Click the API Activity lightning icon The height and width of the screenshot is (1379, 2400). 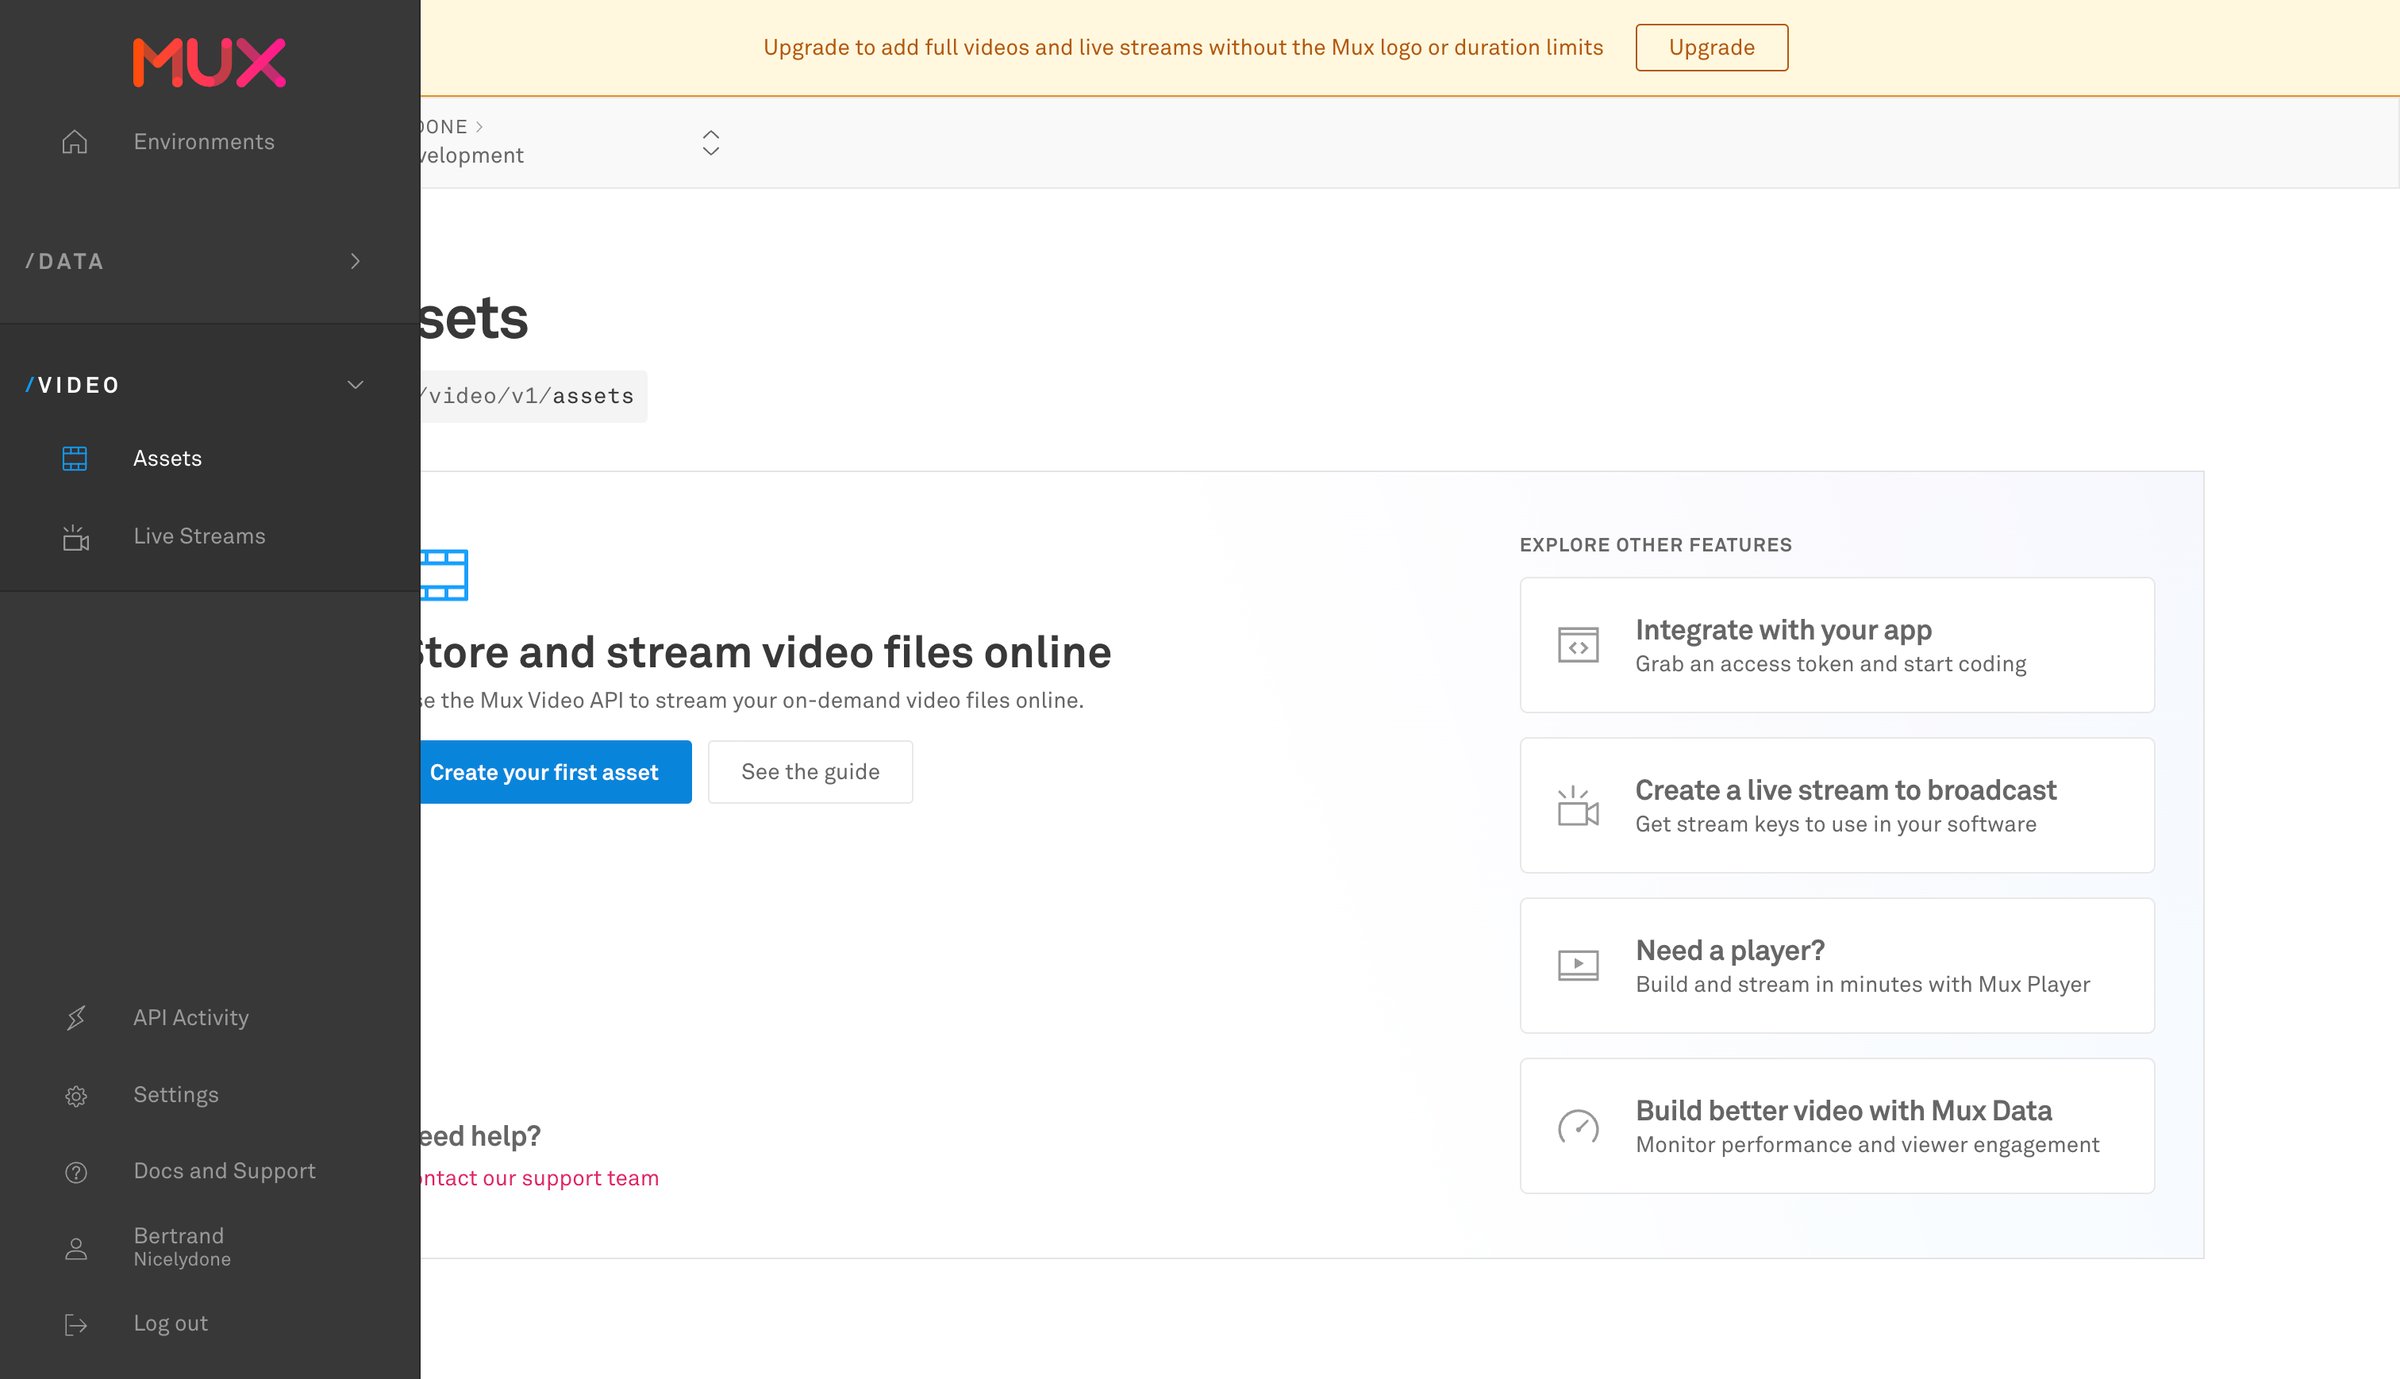pyautogui.click(x=76, y=1018)
